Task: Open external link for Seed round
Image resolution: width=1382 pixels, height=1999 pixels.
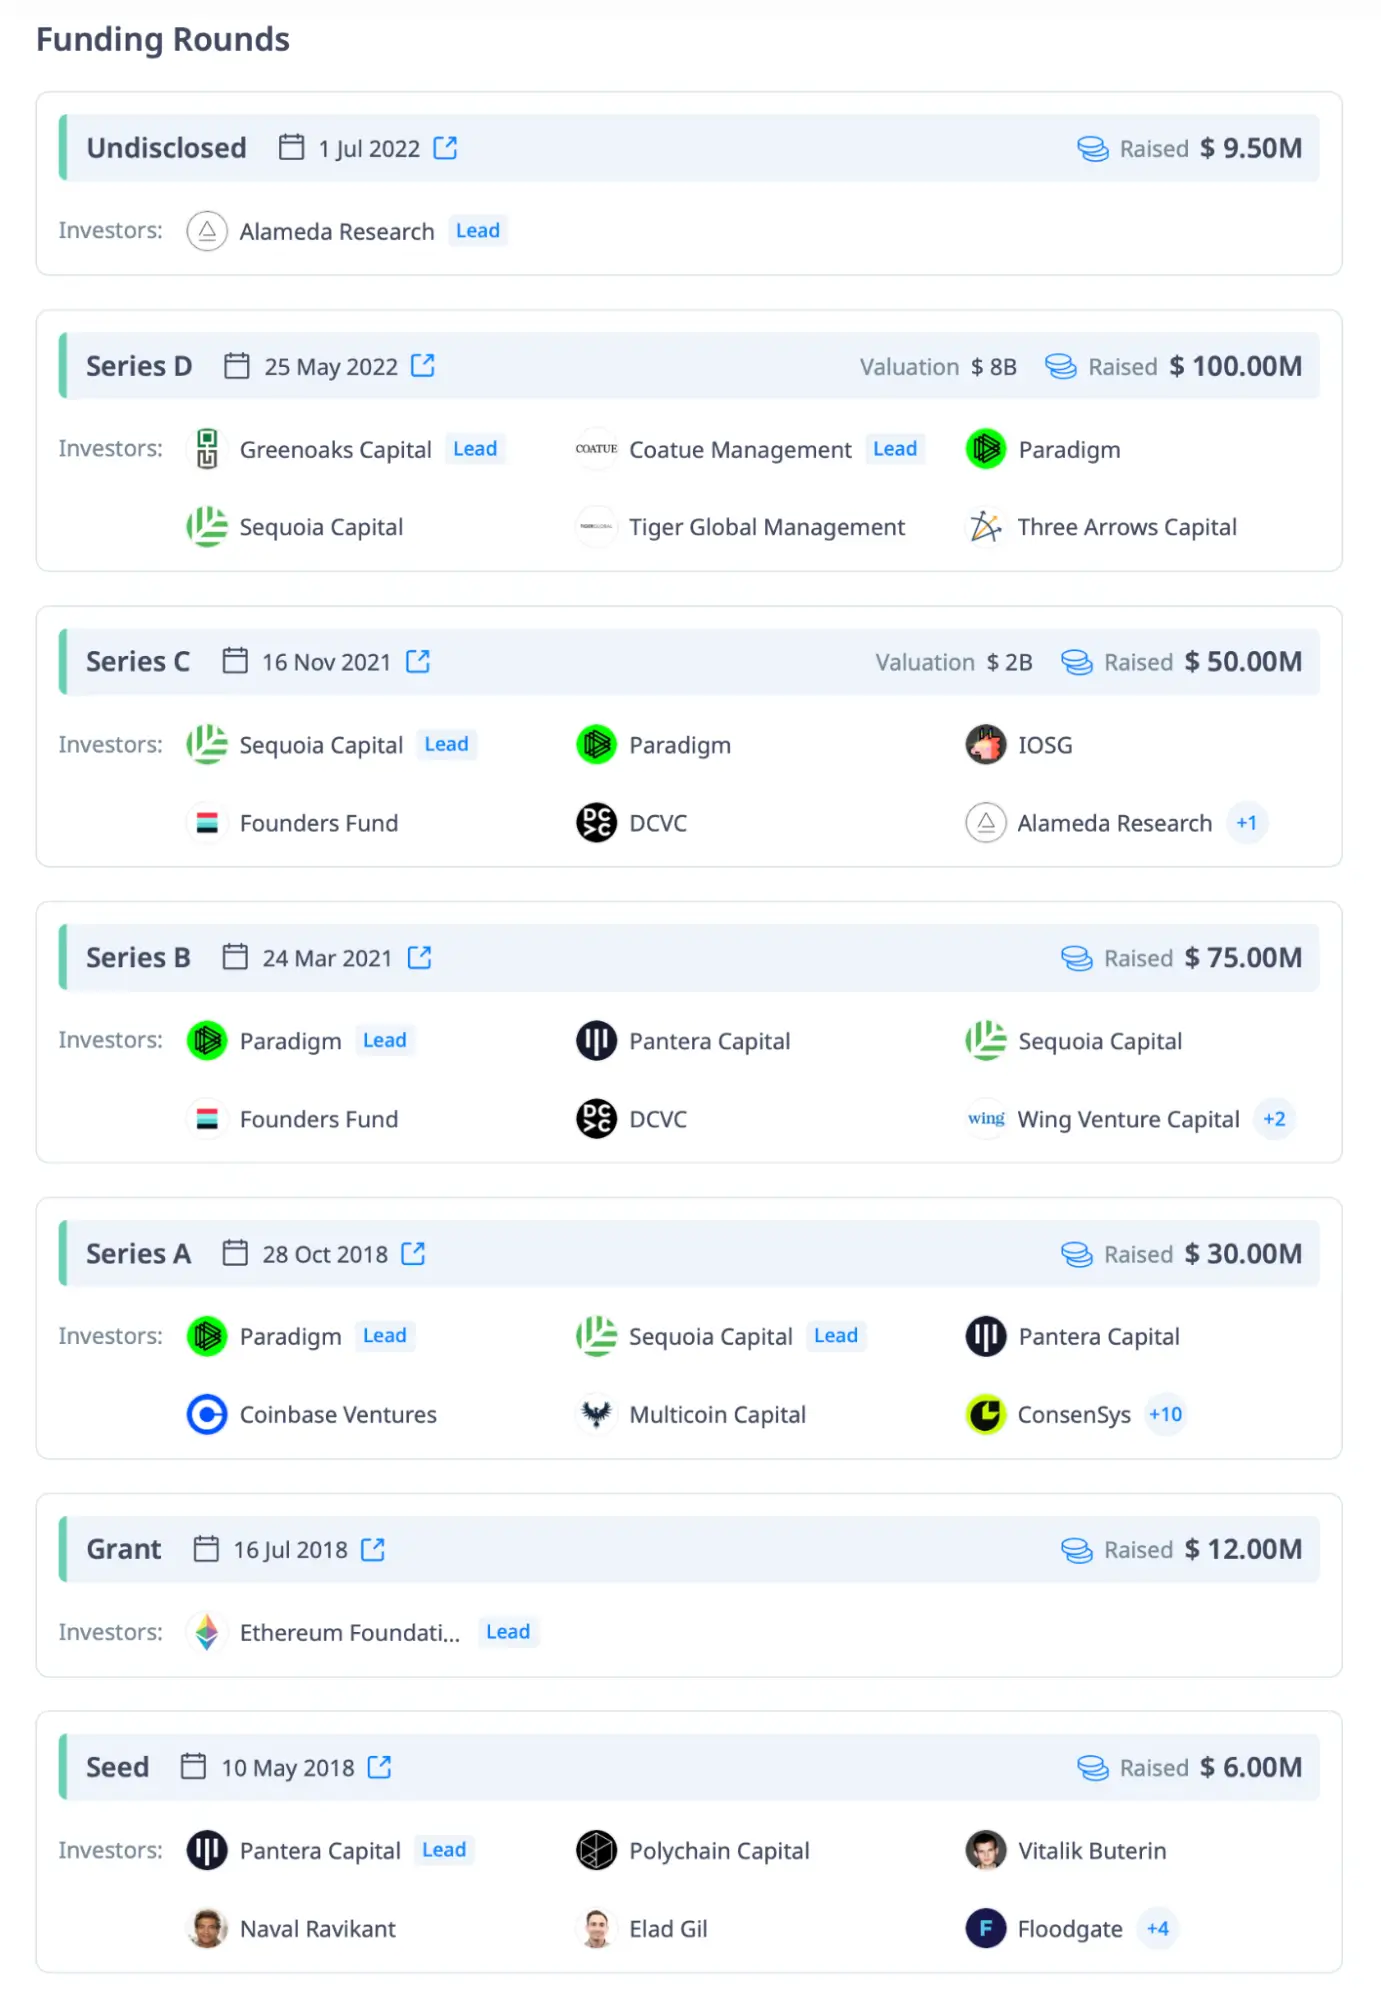Action: coord(380,1767)
